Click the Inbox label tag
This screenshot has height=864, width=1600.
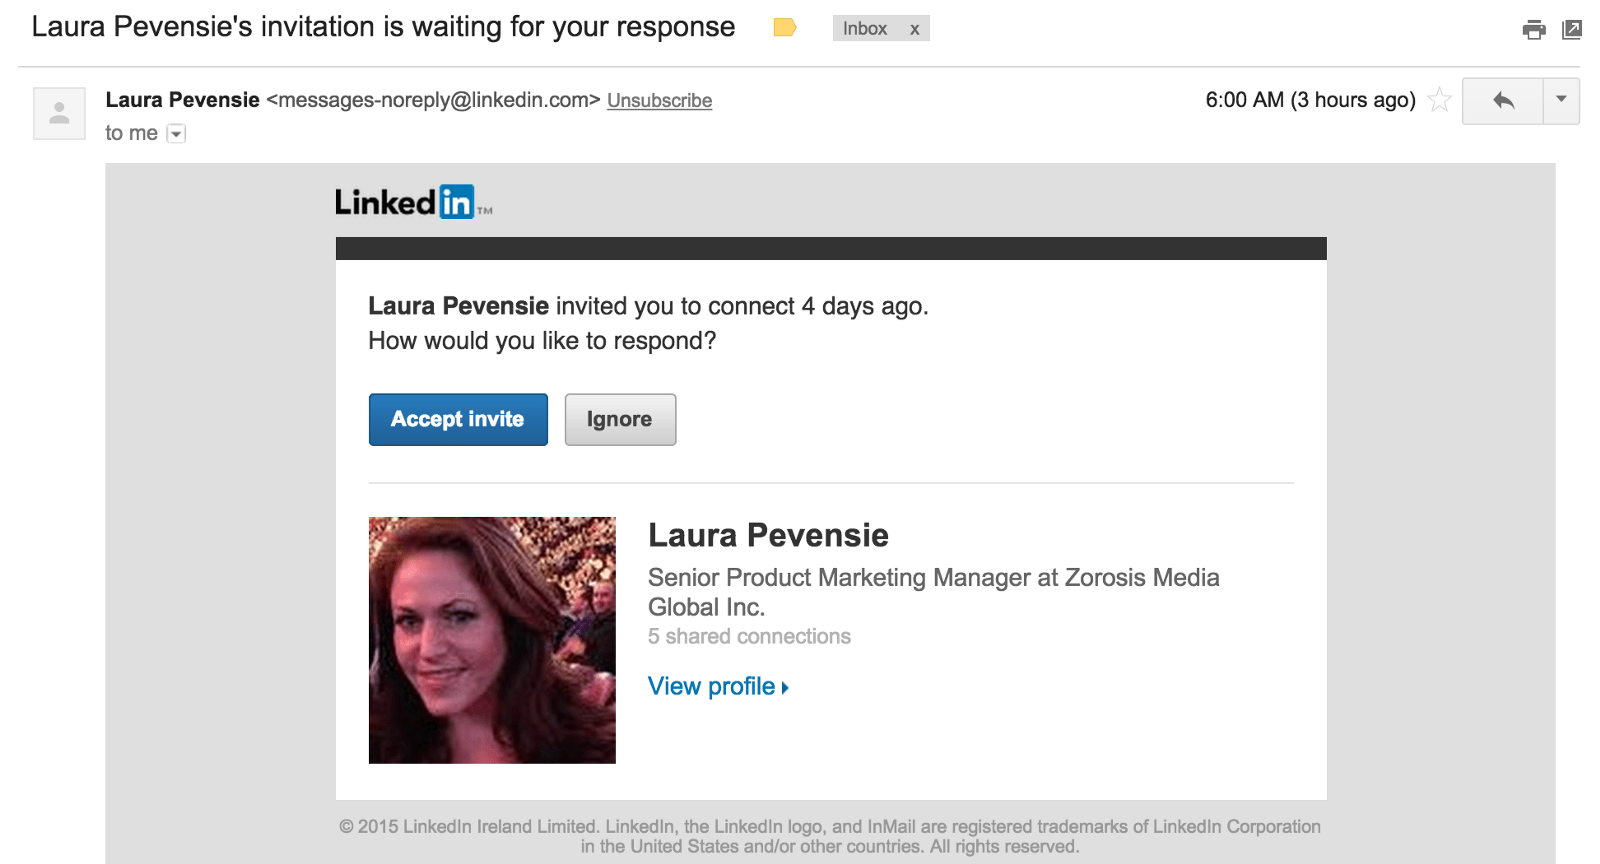coord(865,29)
